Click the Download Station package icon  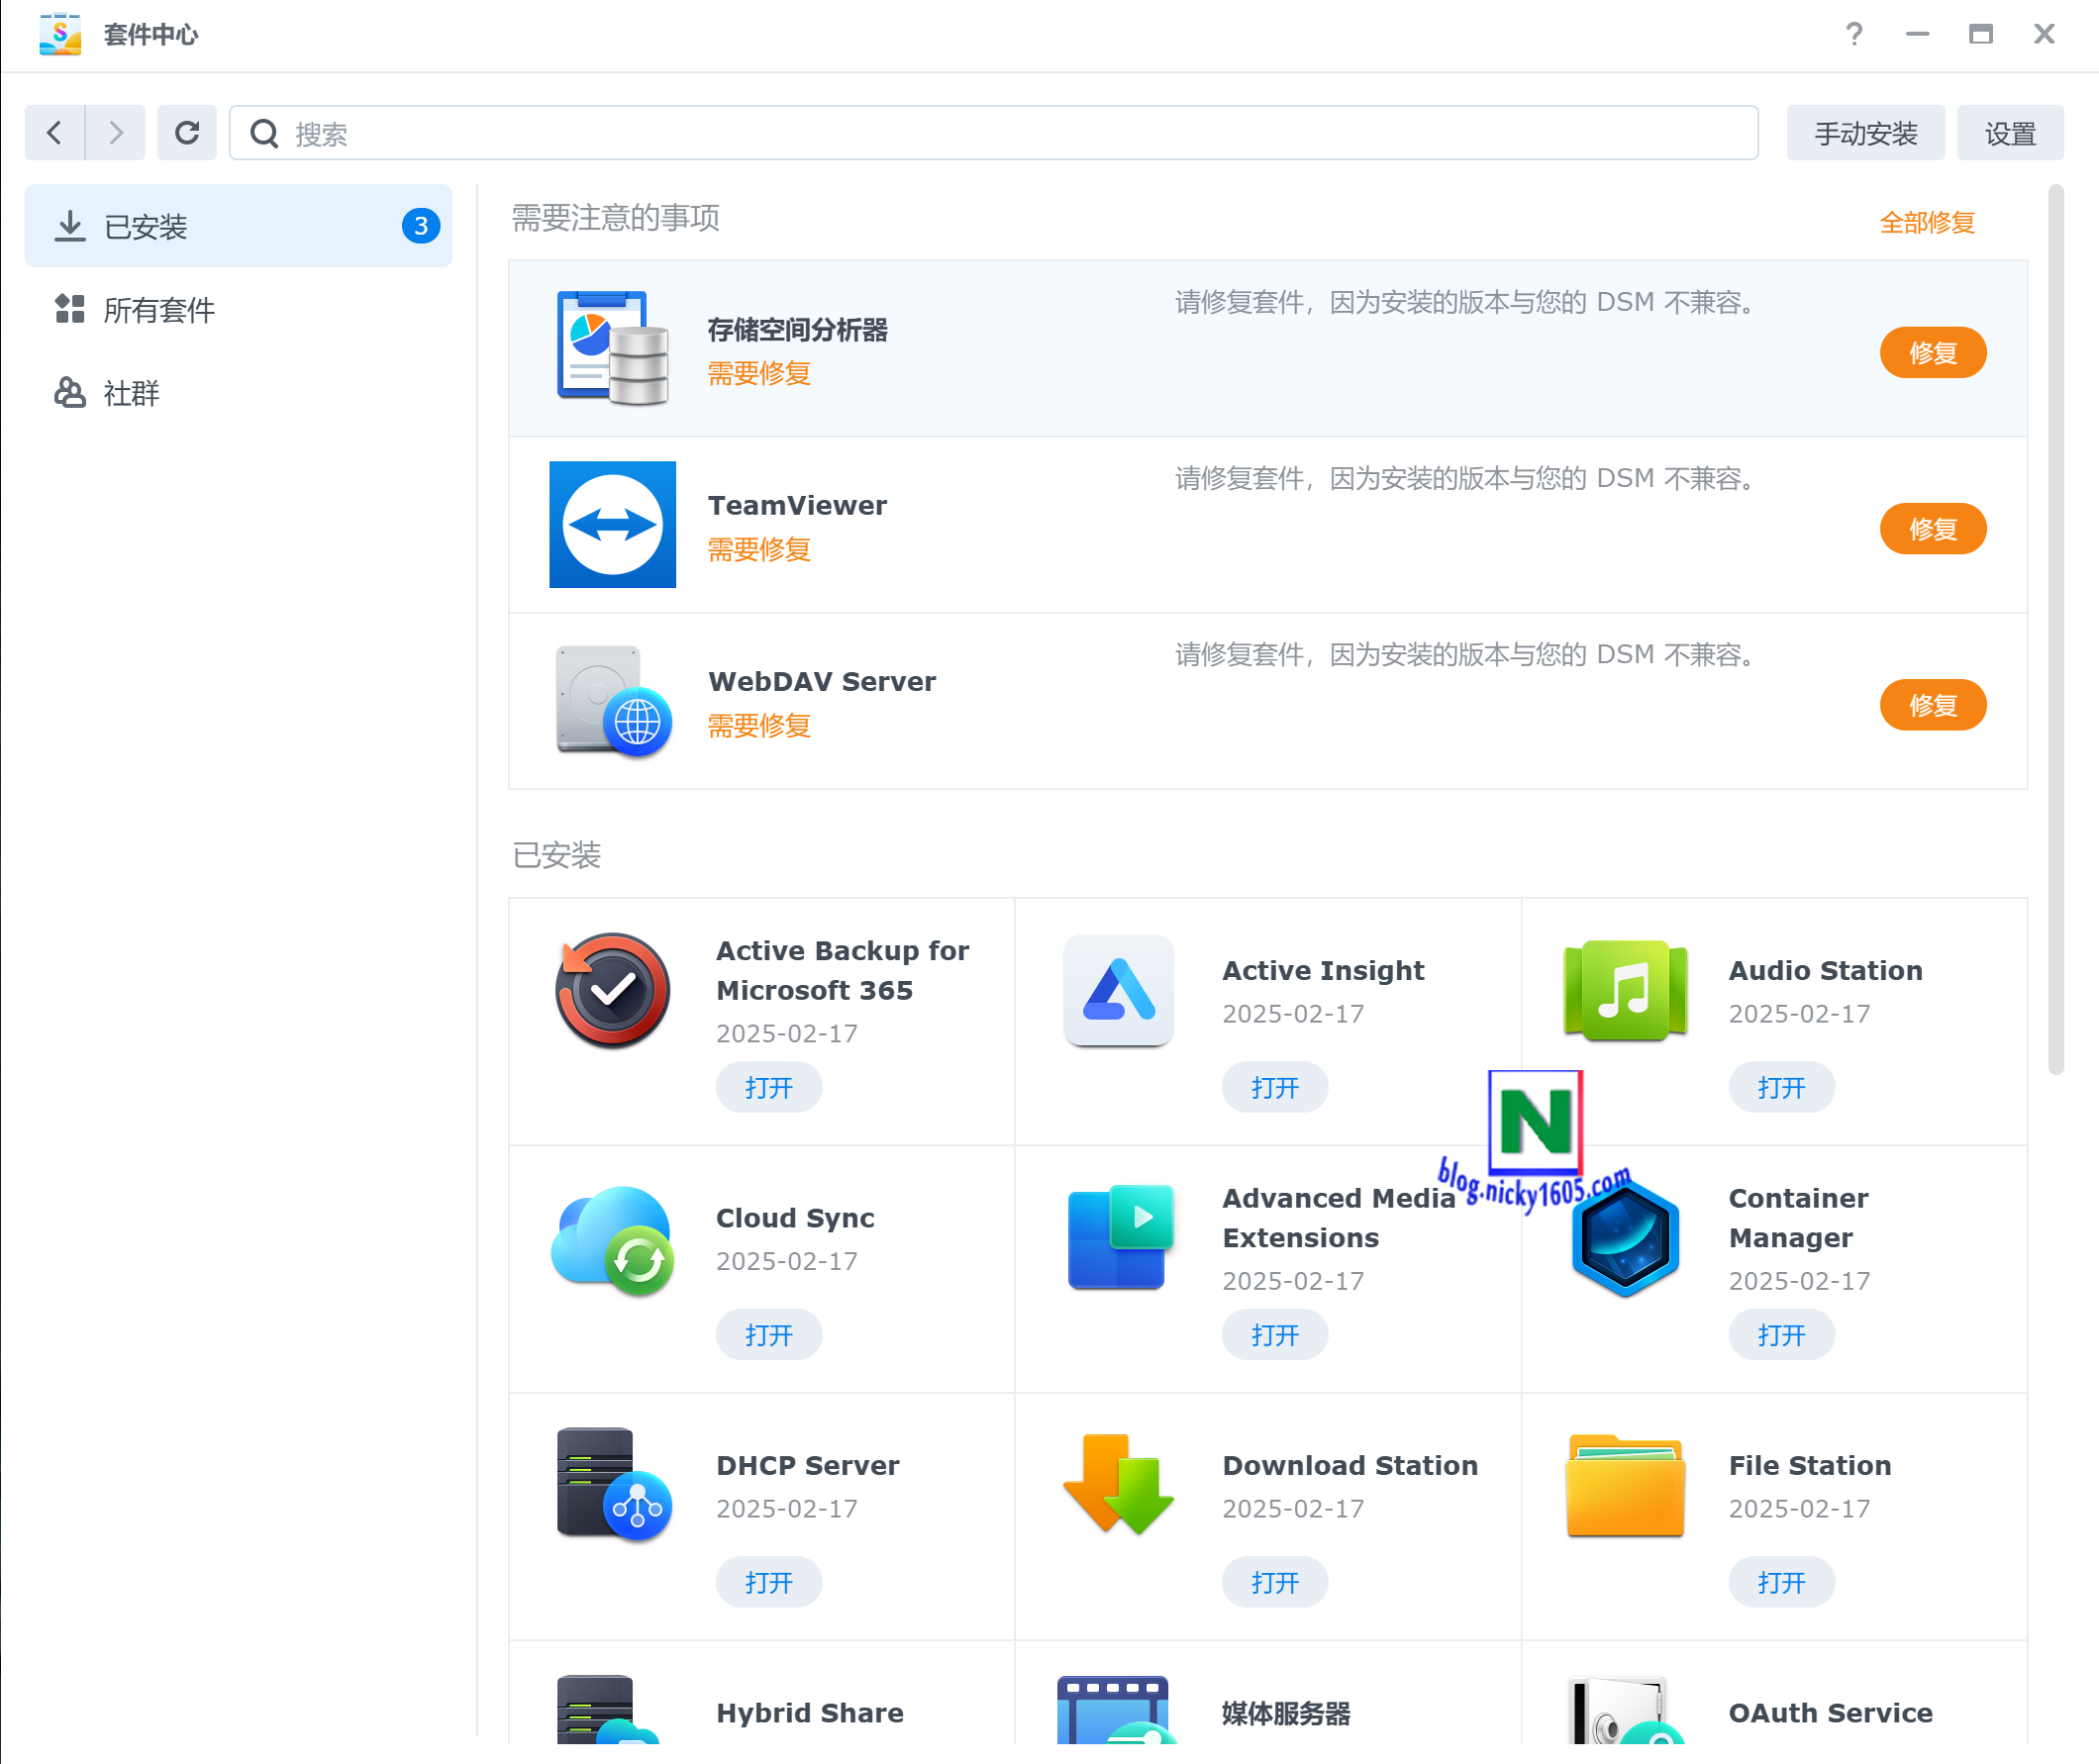click(x=1118, y=1485)
